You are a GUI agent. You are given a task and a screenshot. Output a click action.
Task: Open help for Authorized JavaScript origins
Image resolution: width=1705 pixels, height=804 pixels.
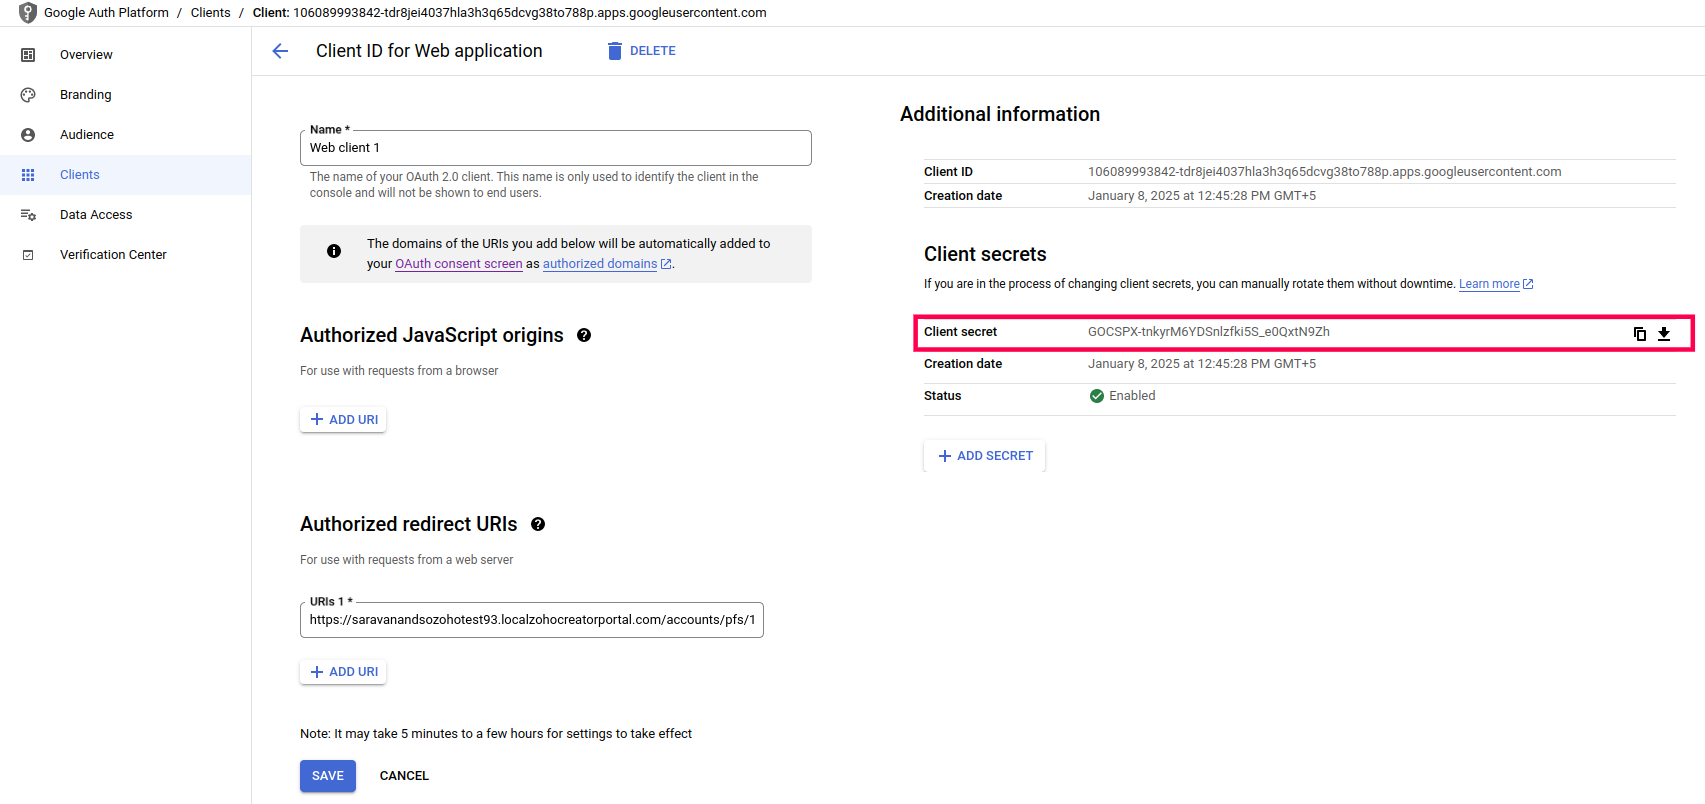click(584, 336)
